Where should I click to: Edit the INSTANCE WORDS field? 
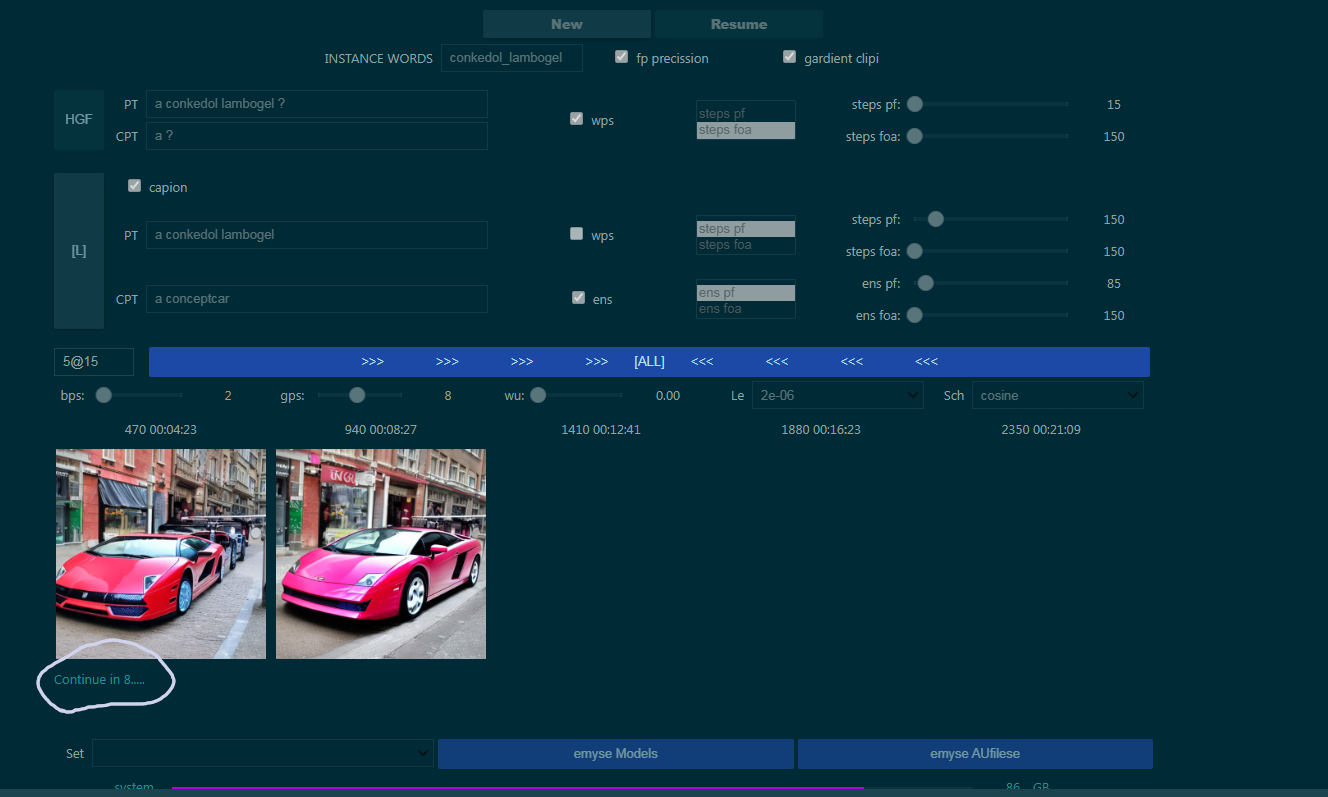(512, 58)
